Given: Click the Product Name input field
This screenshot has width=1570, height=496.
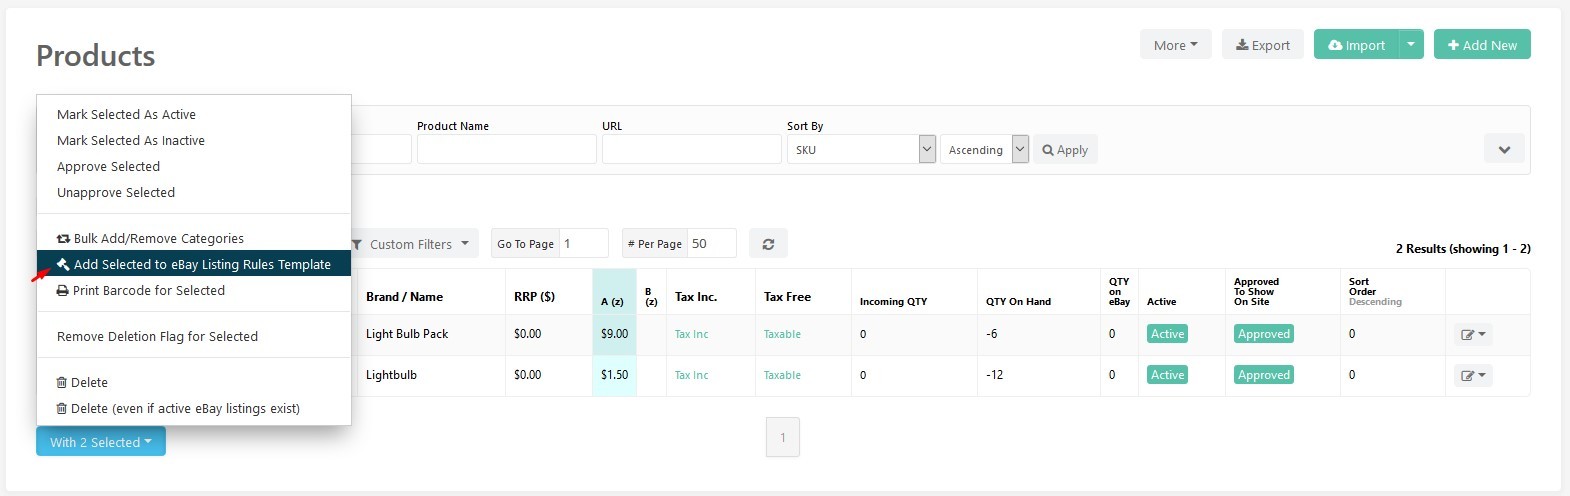Looking at the screenshot, I should [506, 150].
